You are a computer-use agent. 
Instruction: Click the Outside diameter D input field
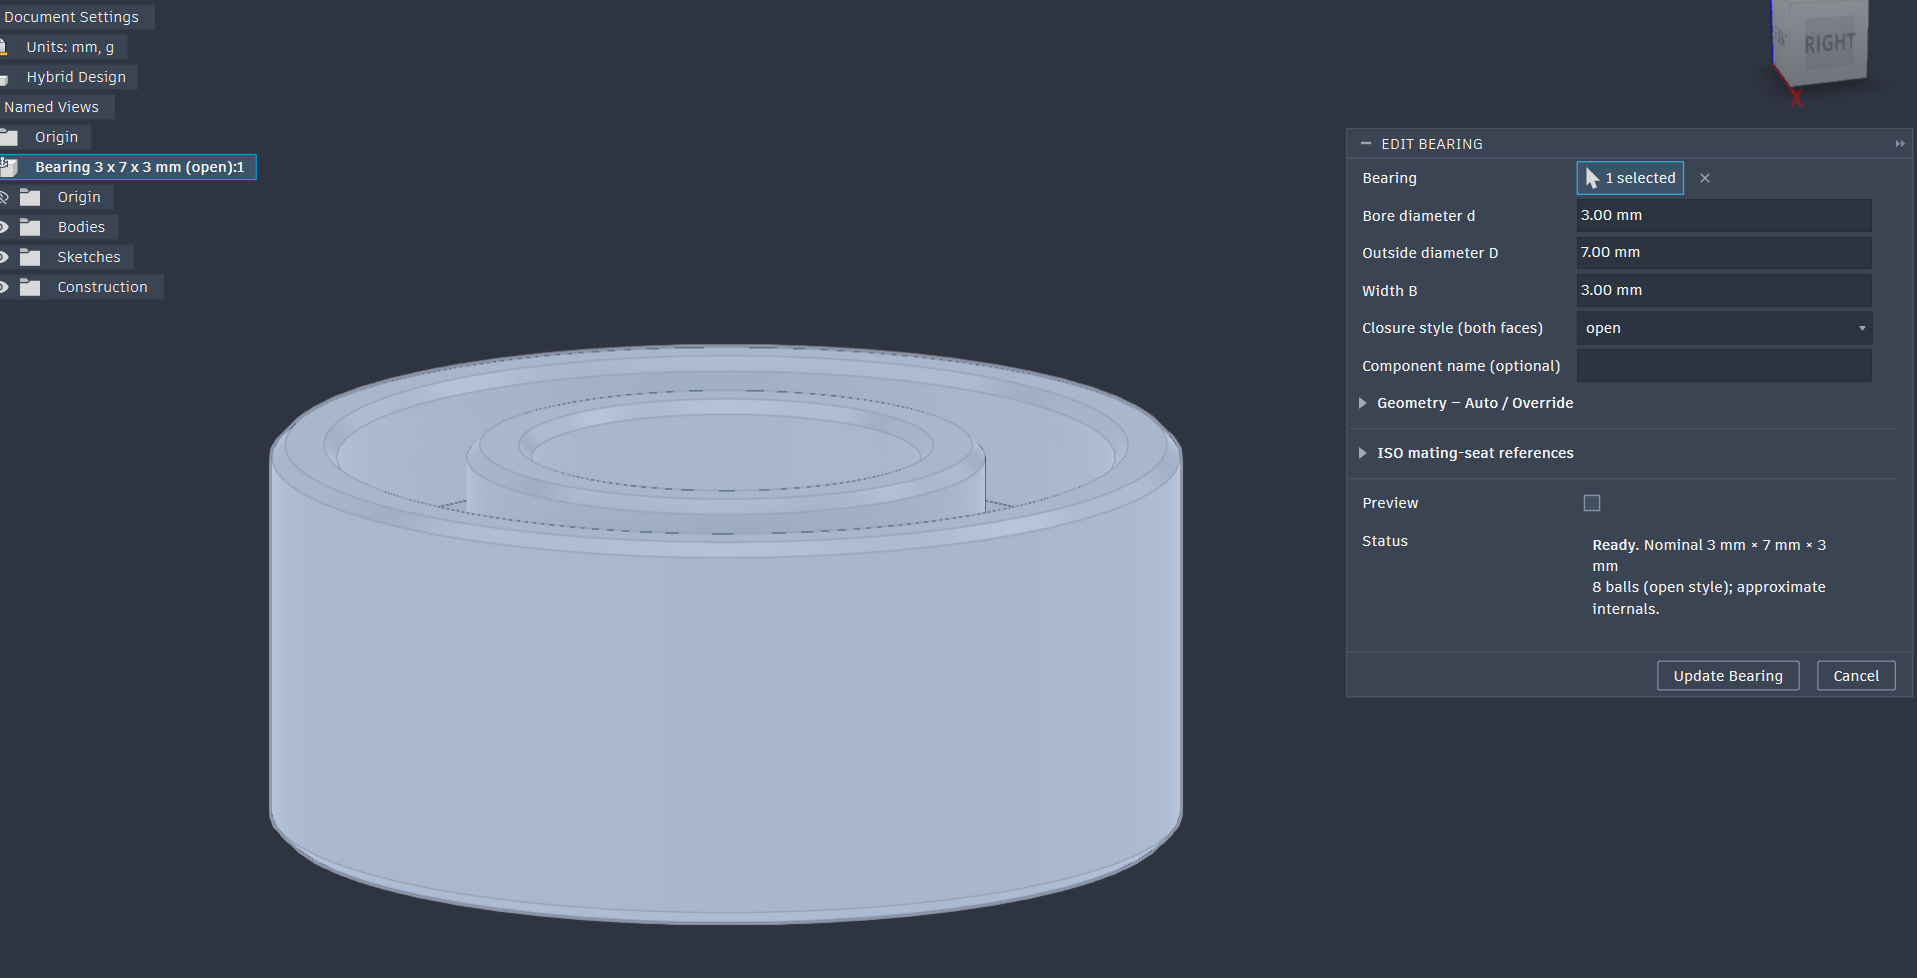(1724, 252)
